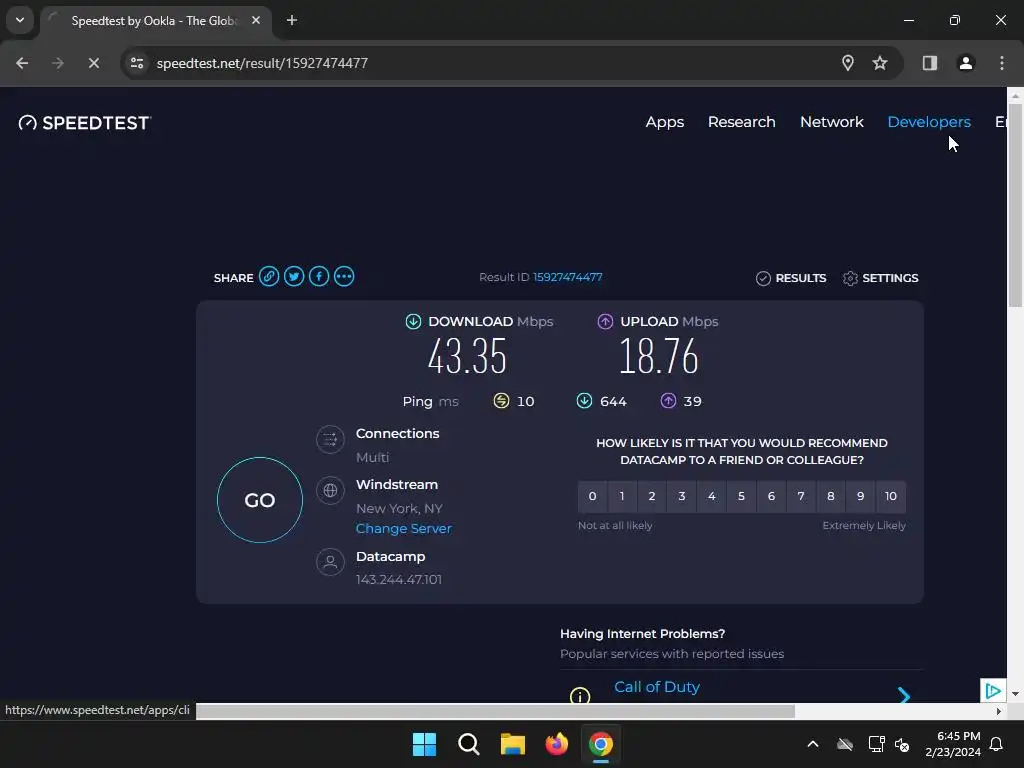The width and height of the screenshot is (1024, 768).
Task: Start the test with GO
Action: (260, 500)
